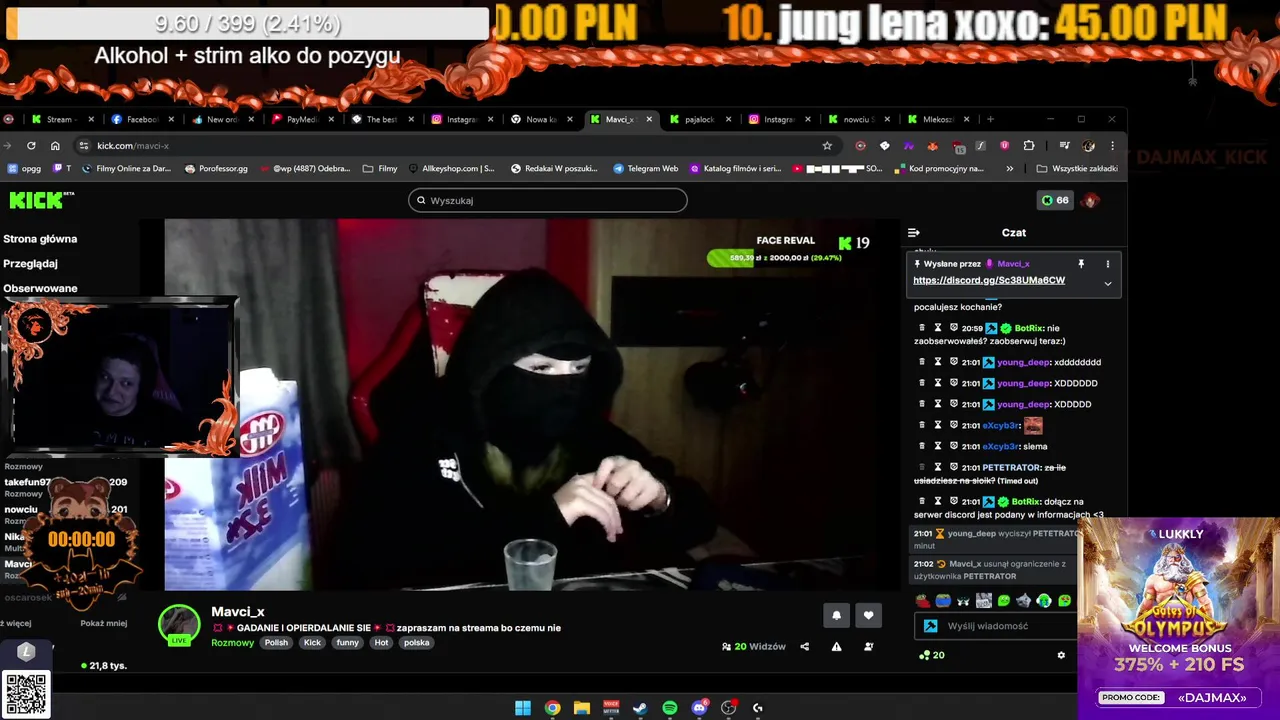Bookmark this page with the star icon
1280x720 pixels.
(x=827, y=146)
